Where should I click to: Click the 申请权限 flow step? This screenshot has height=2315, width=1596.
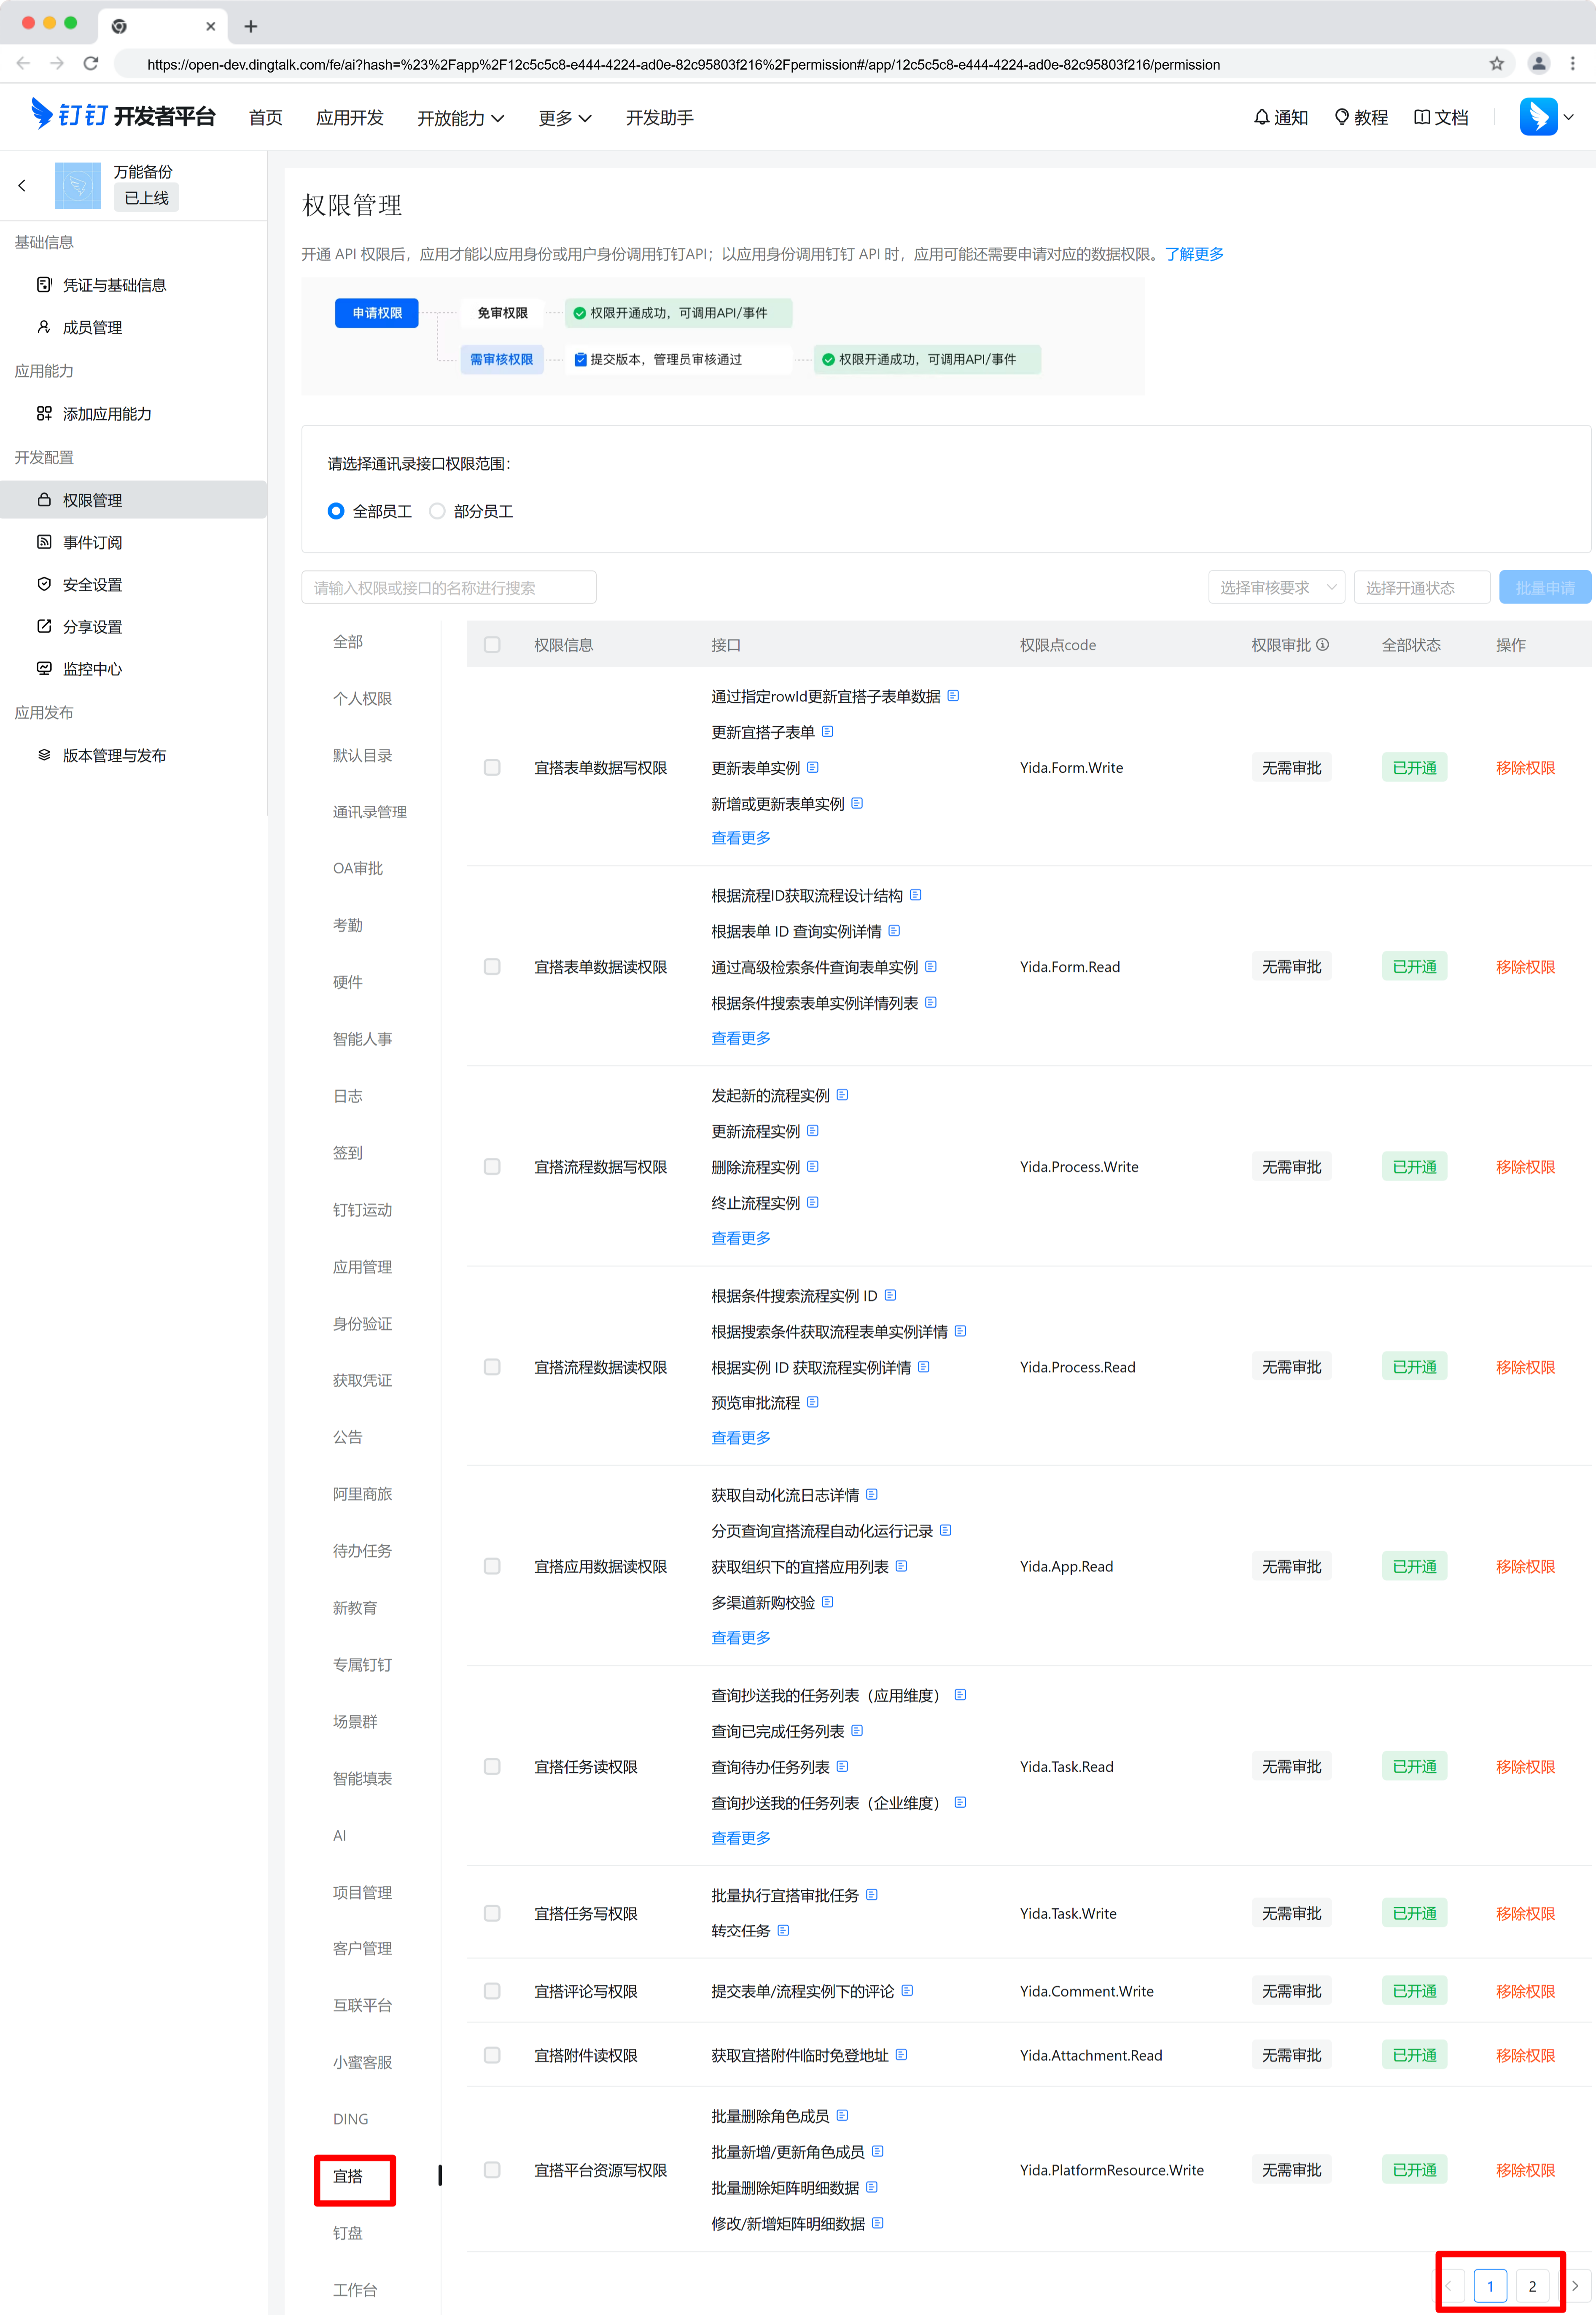pos(377,313)
